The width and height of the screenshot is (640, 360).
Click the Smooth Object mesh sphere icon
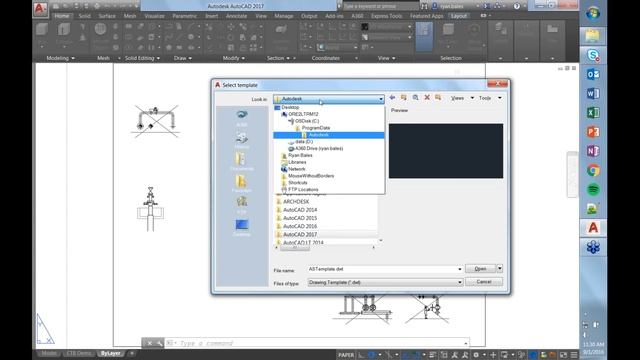(100, 29)
